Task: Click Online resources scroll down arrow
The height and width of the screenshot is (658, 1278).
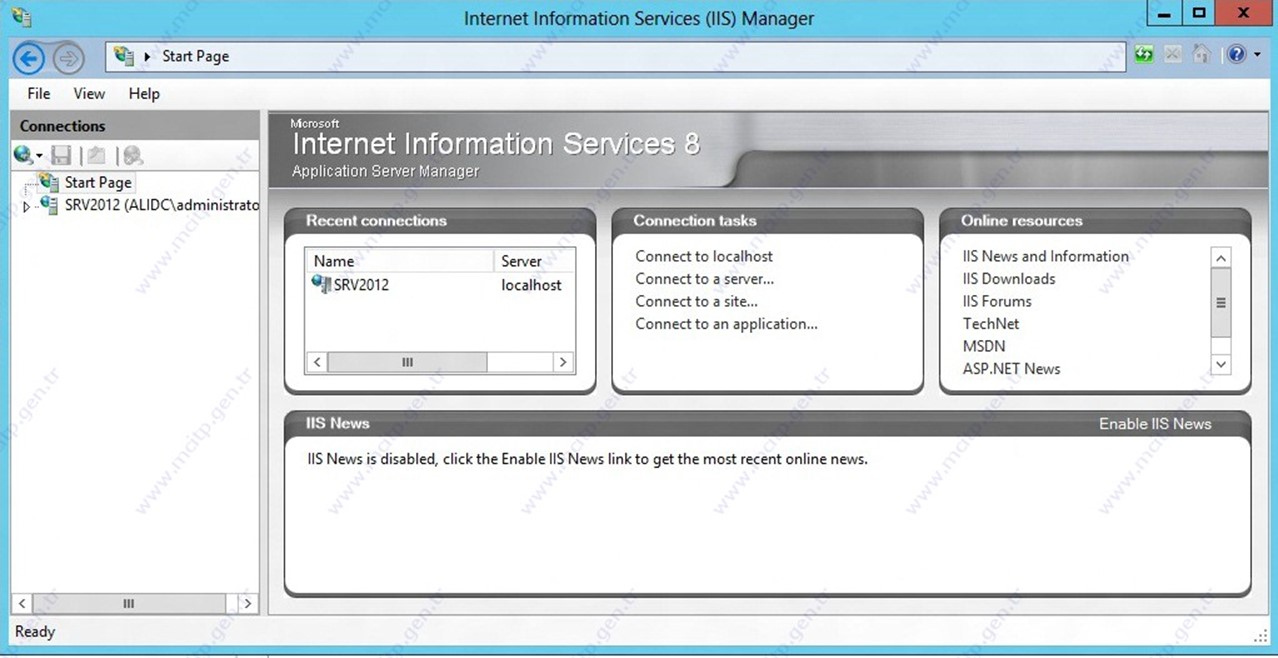Action: [x=1220, y=365]
